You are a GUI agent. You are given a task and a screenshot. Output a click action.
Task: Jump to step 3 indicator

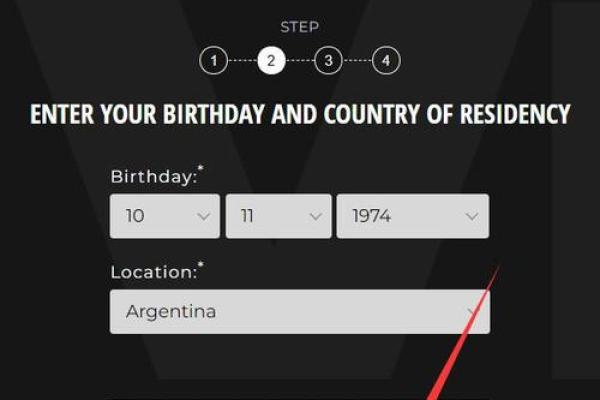[328, 60]
